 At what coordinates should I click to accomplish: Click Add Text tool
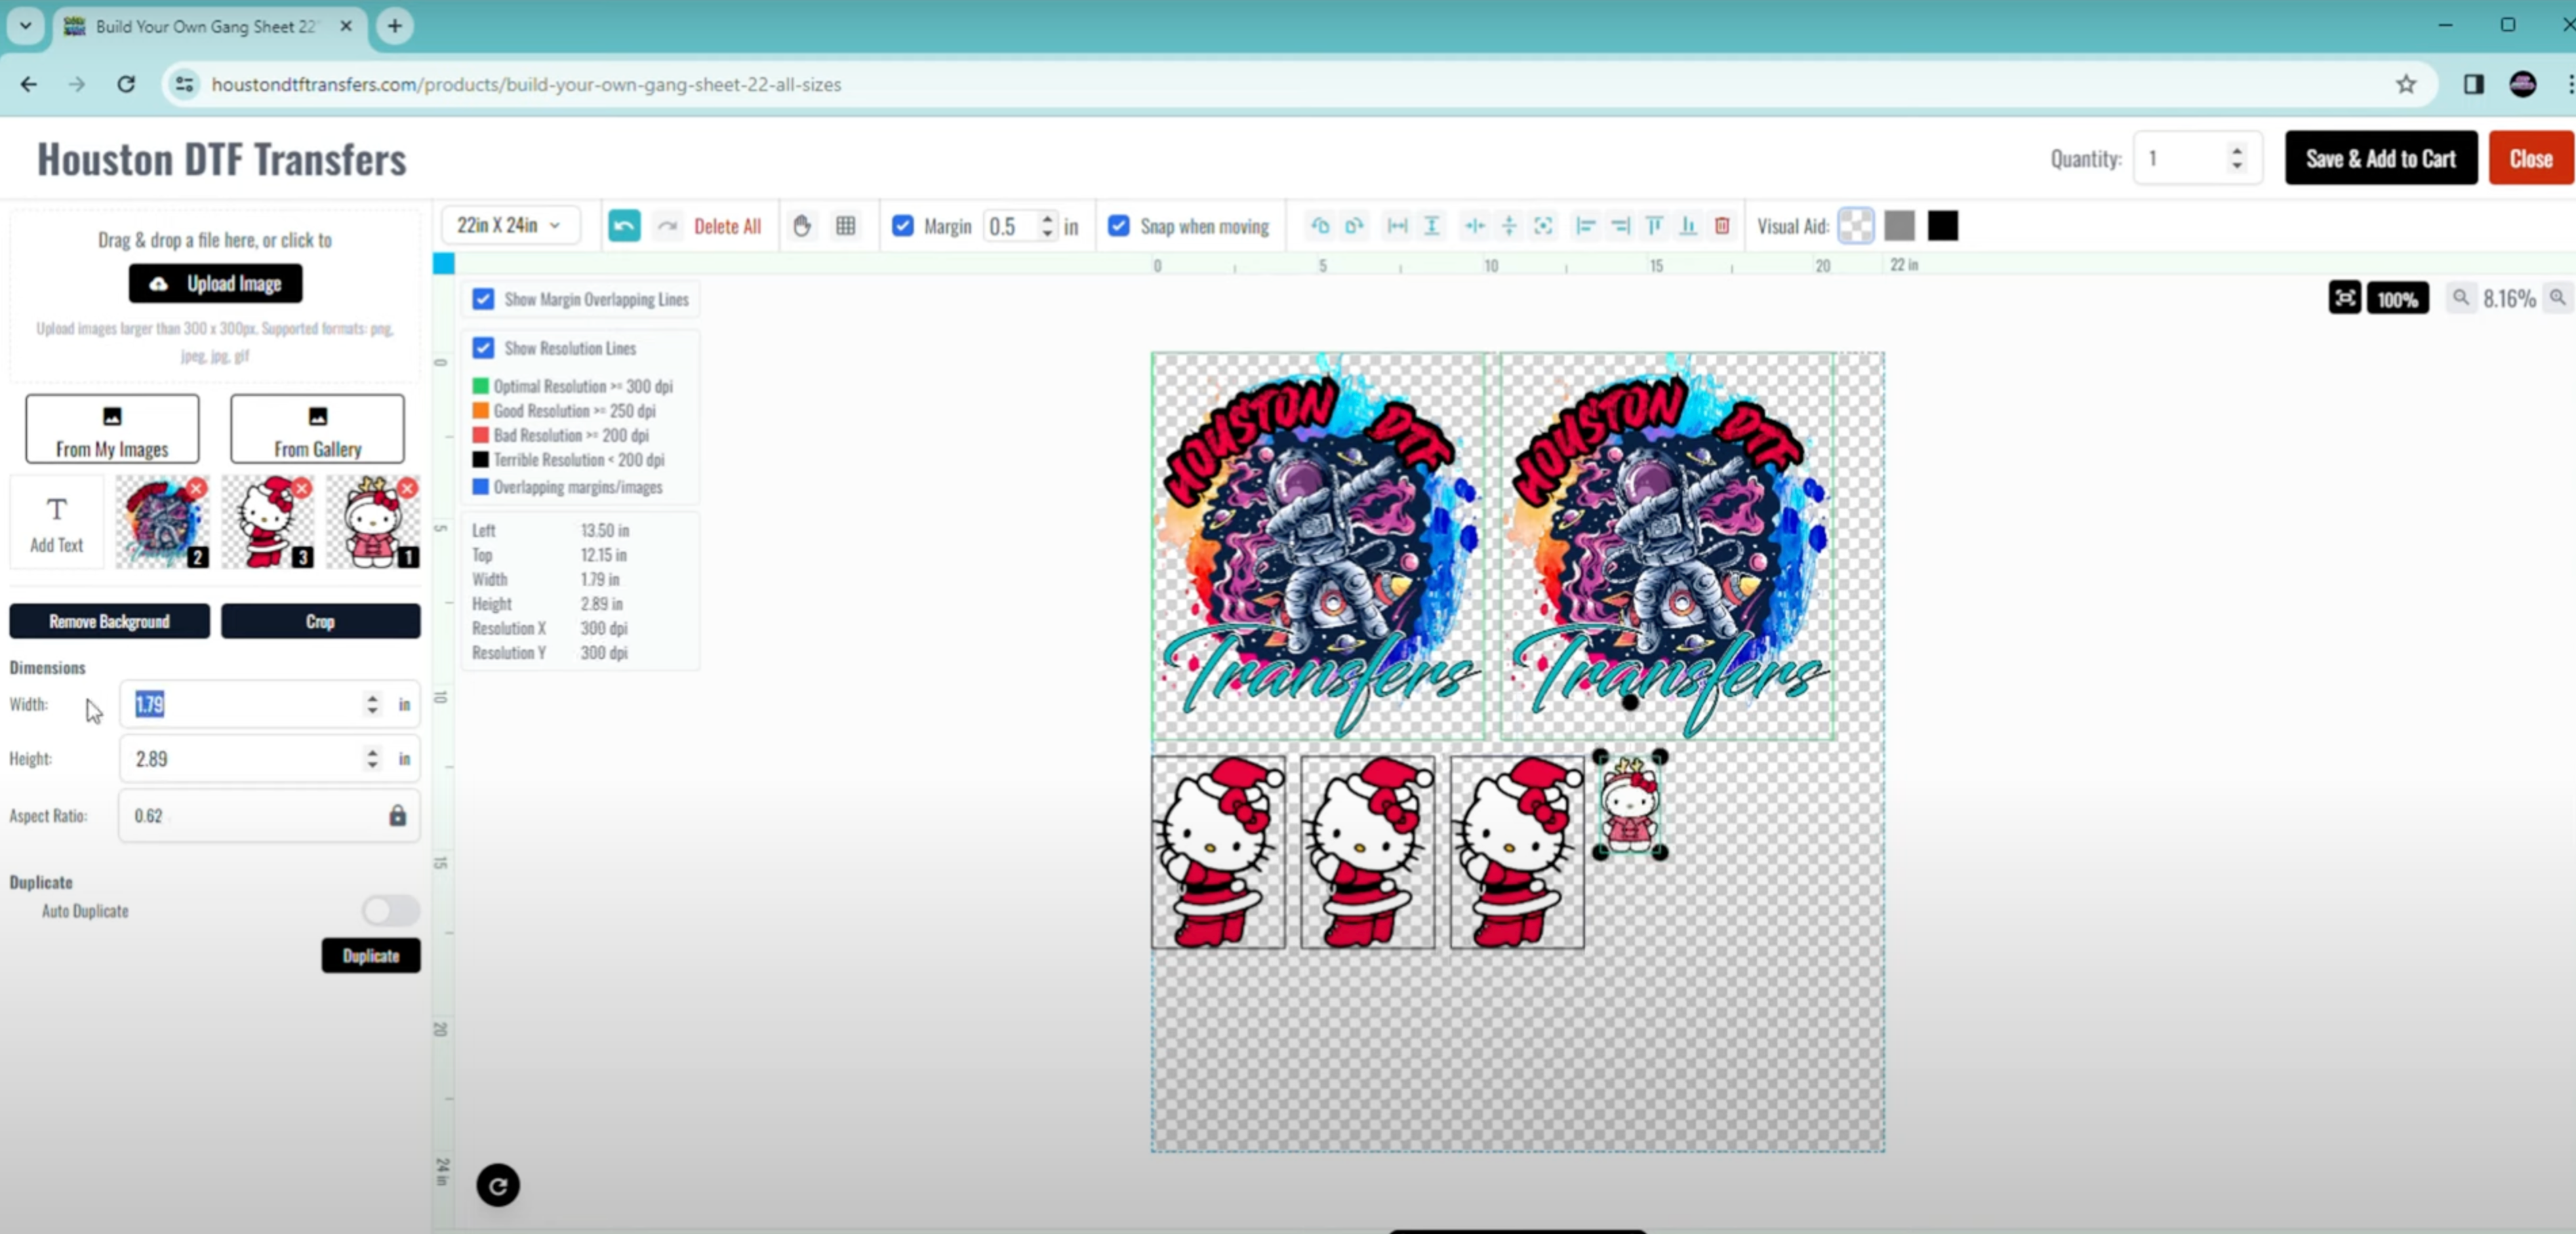57,523
